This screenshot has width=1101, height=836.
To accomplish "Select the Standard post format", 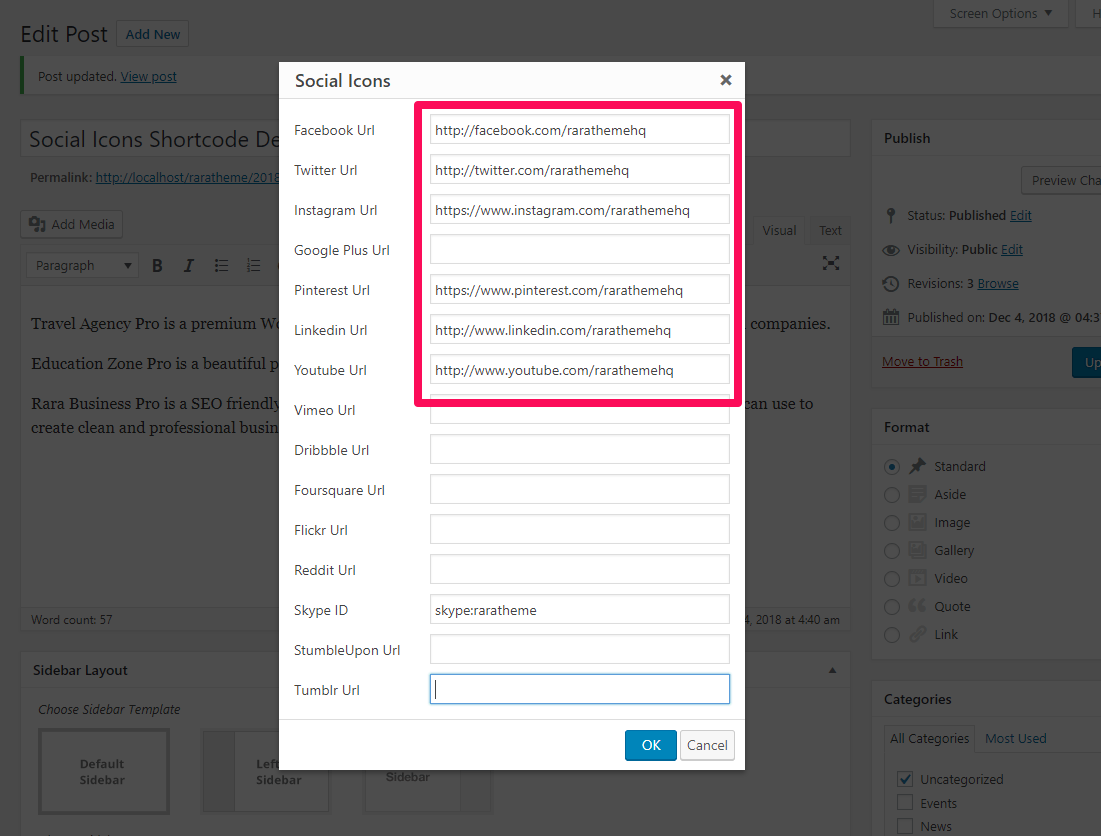I will [x=892, y=467].
